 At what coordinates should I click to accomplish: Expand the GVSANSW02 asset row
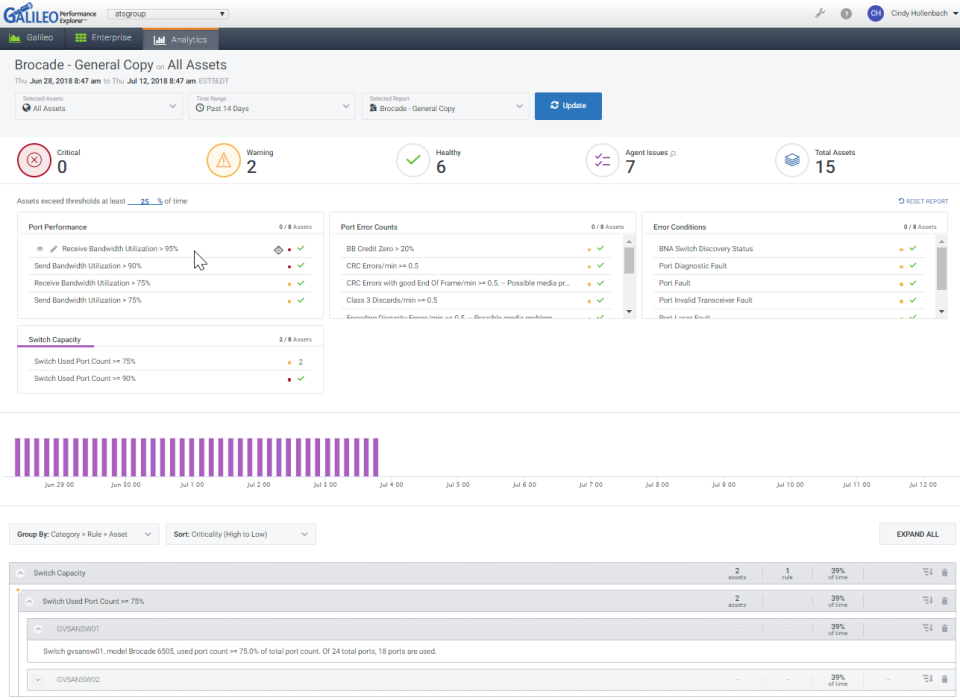(38, 680)
